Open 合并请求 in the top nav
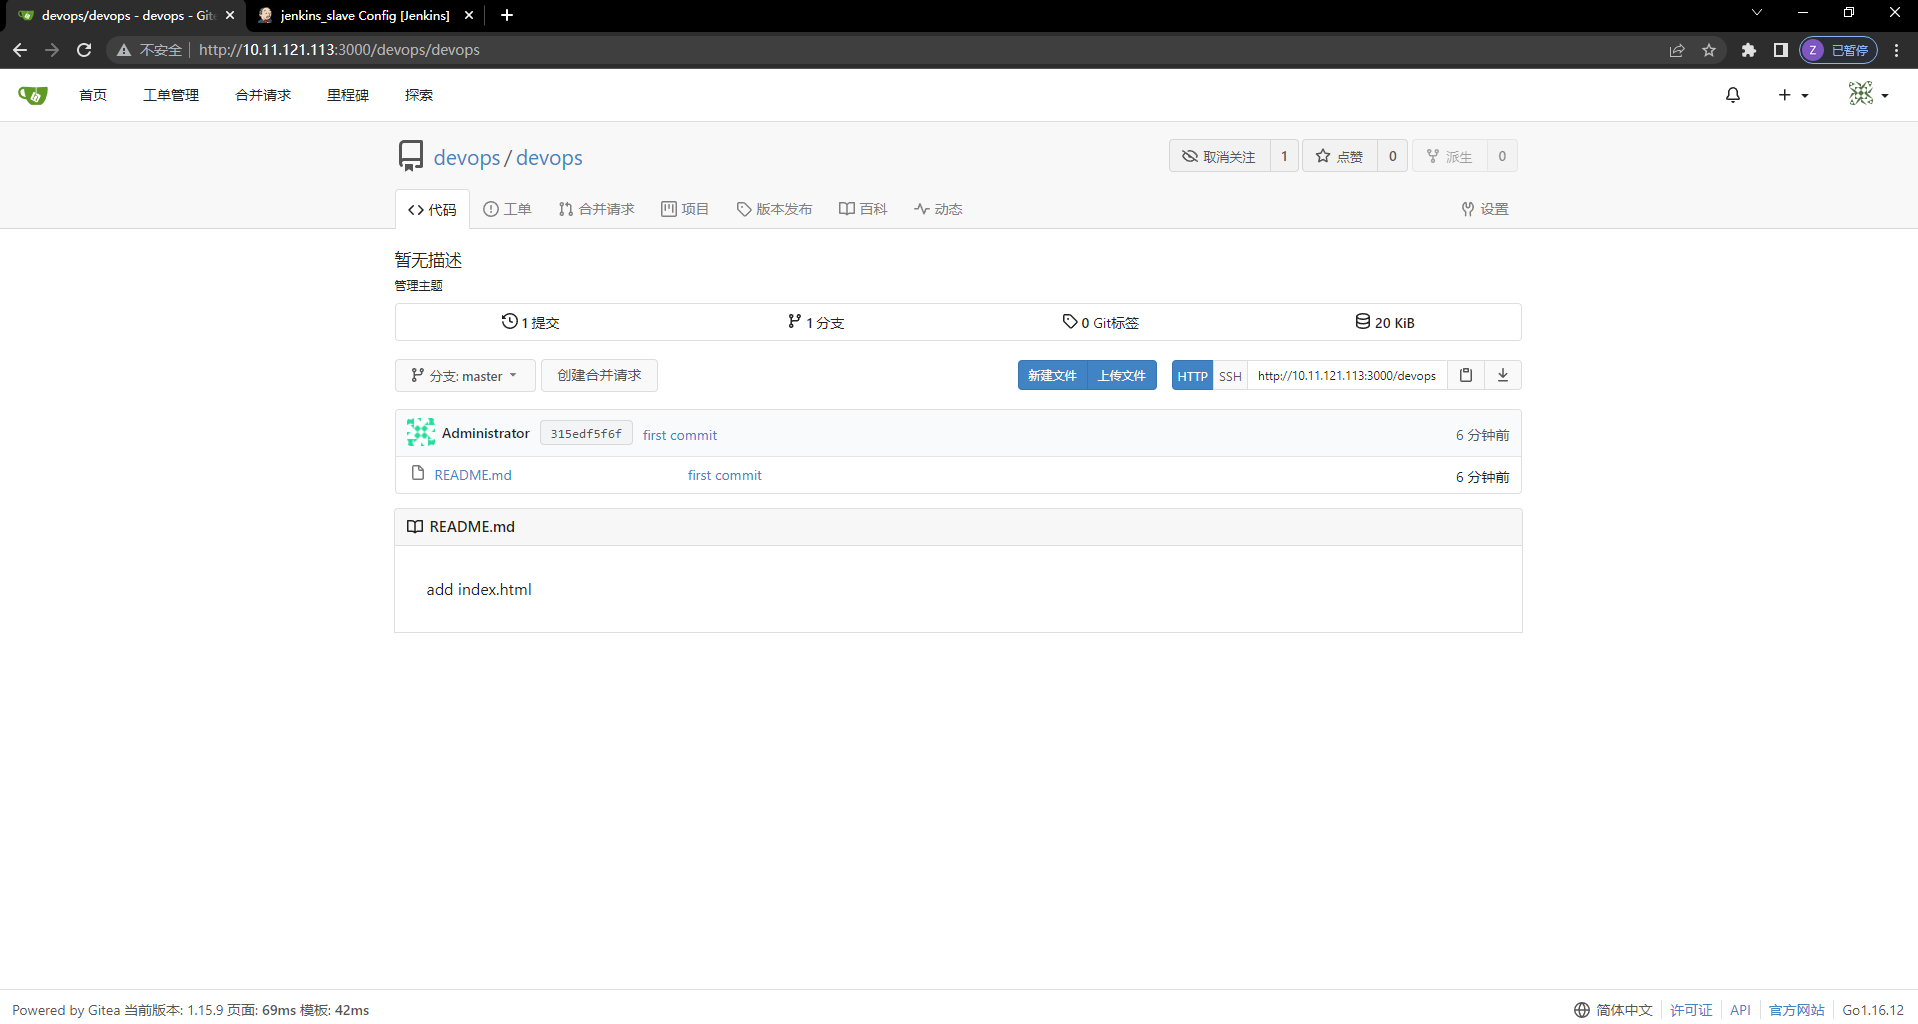The image size is (1918, 1024). (263, 95)
